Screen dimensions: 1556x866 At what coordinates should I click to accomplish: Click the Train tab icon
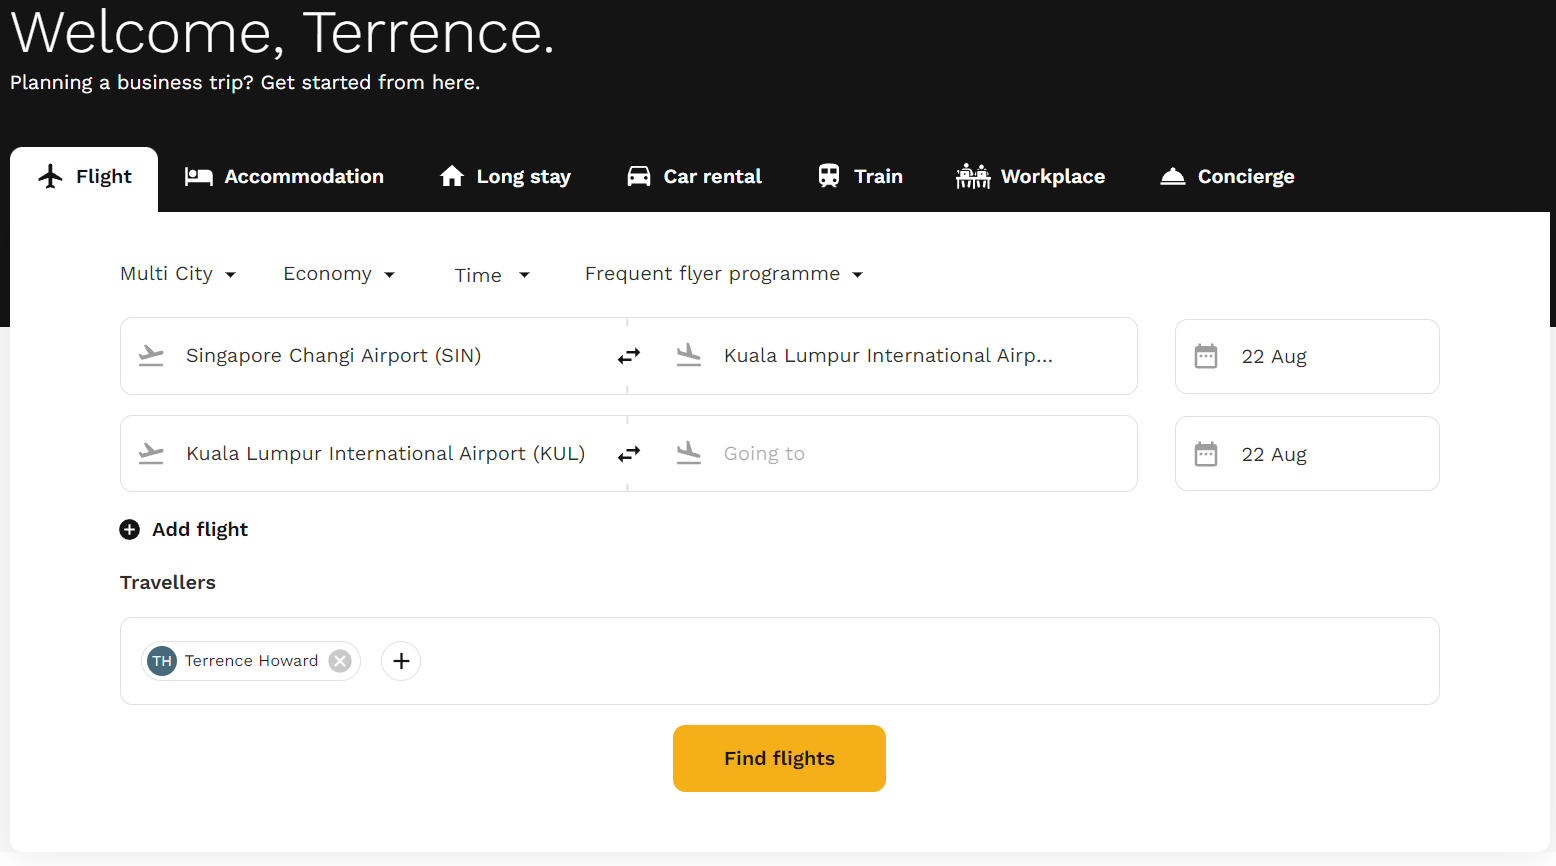[x=829, y=176]
